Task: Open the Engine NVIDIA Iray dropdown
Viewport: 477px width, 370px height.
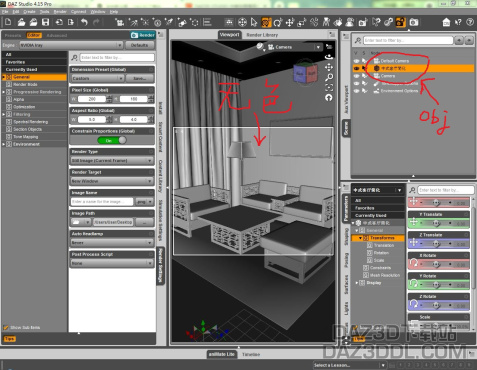Action: point(71,45)
